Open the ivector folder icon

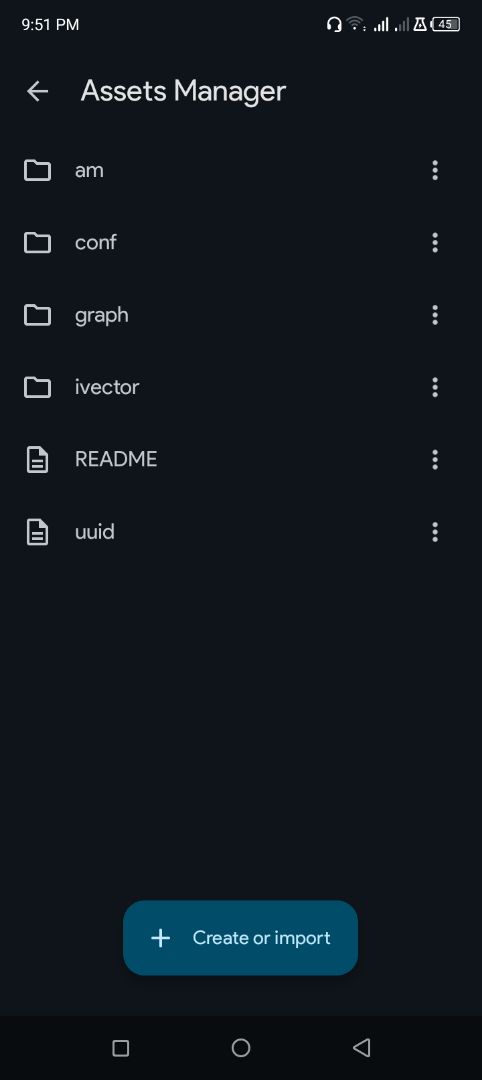(37, 387)
